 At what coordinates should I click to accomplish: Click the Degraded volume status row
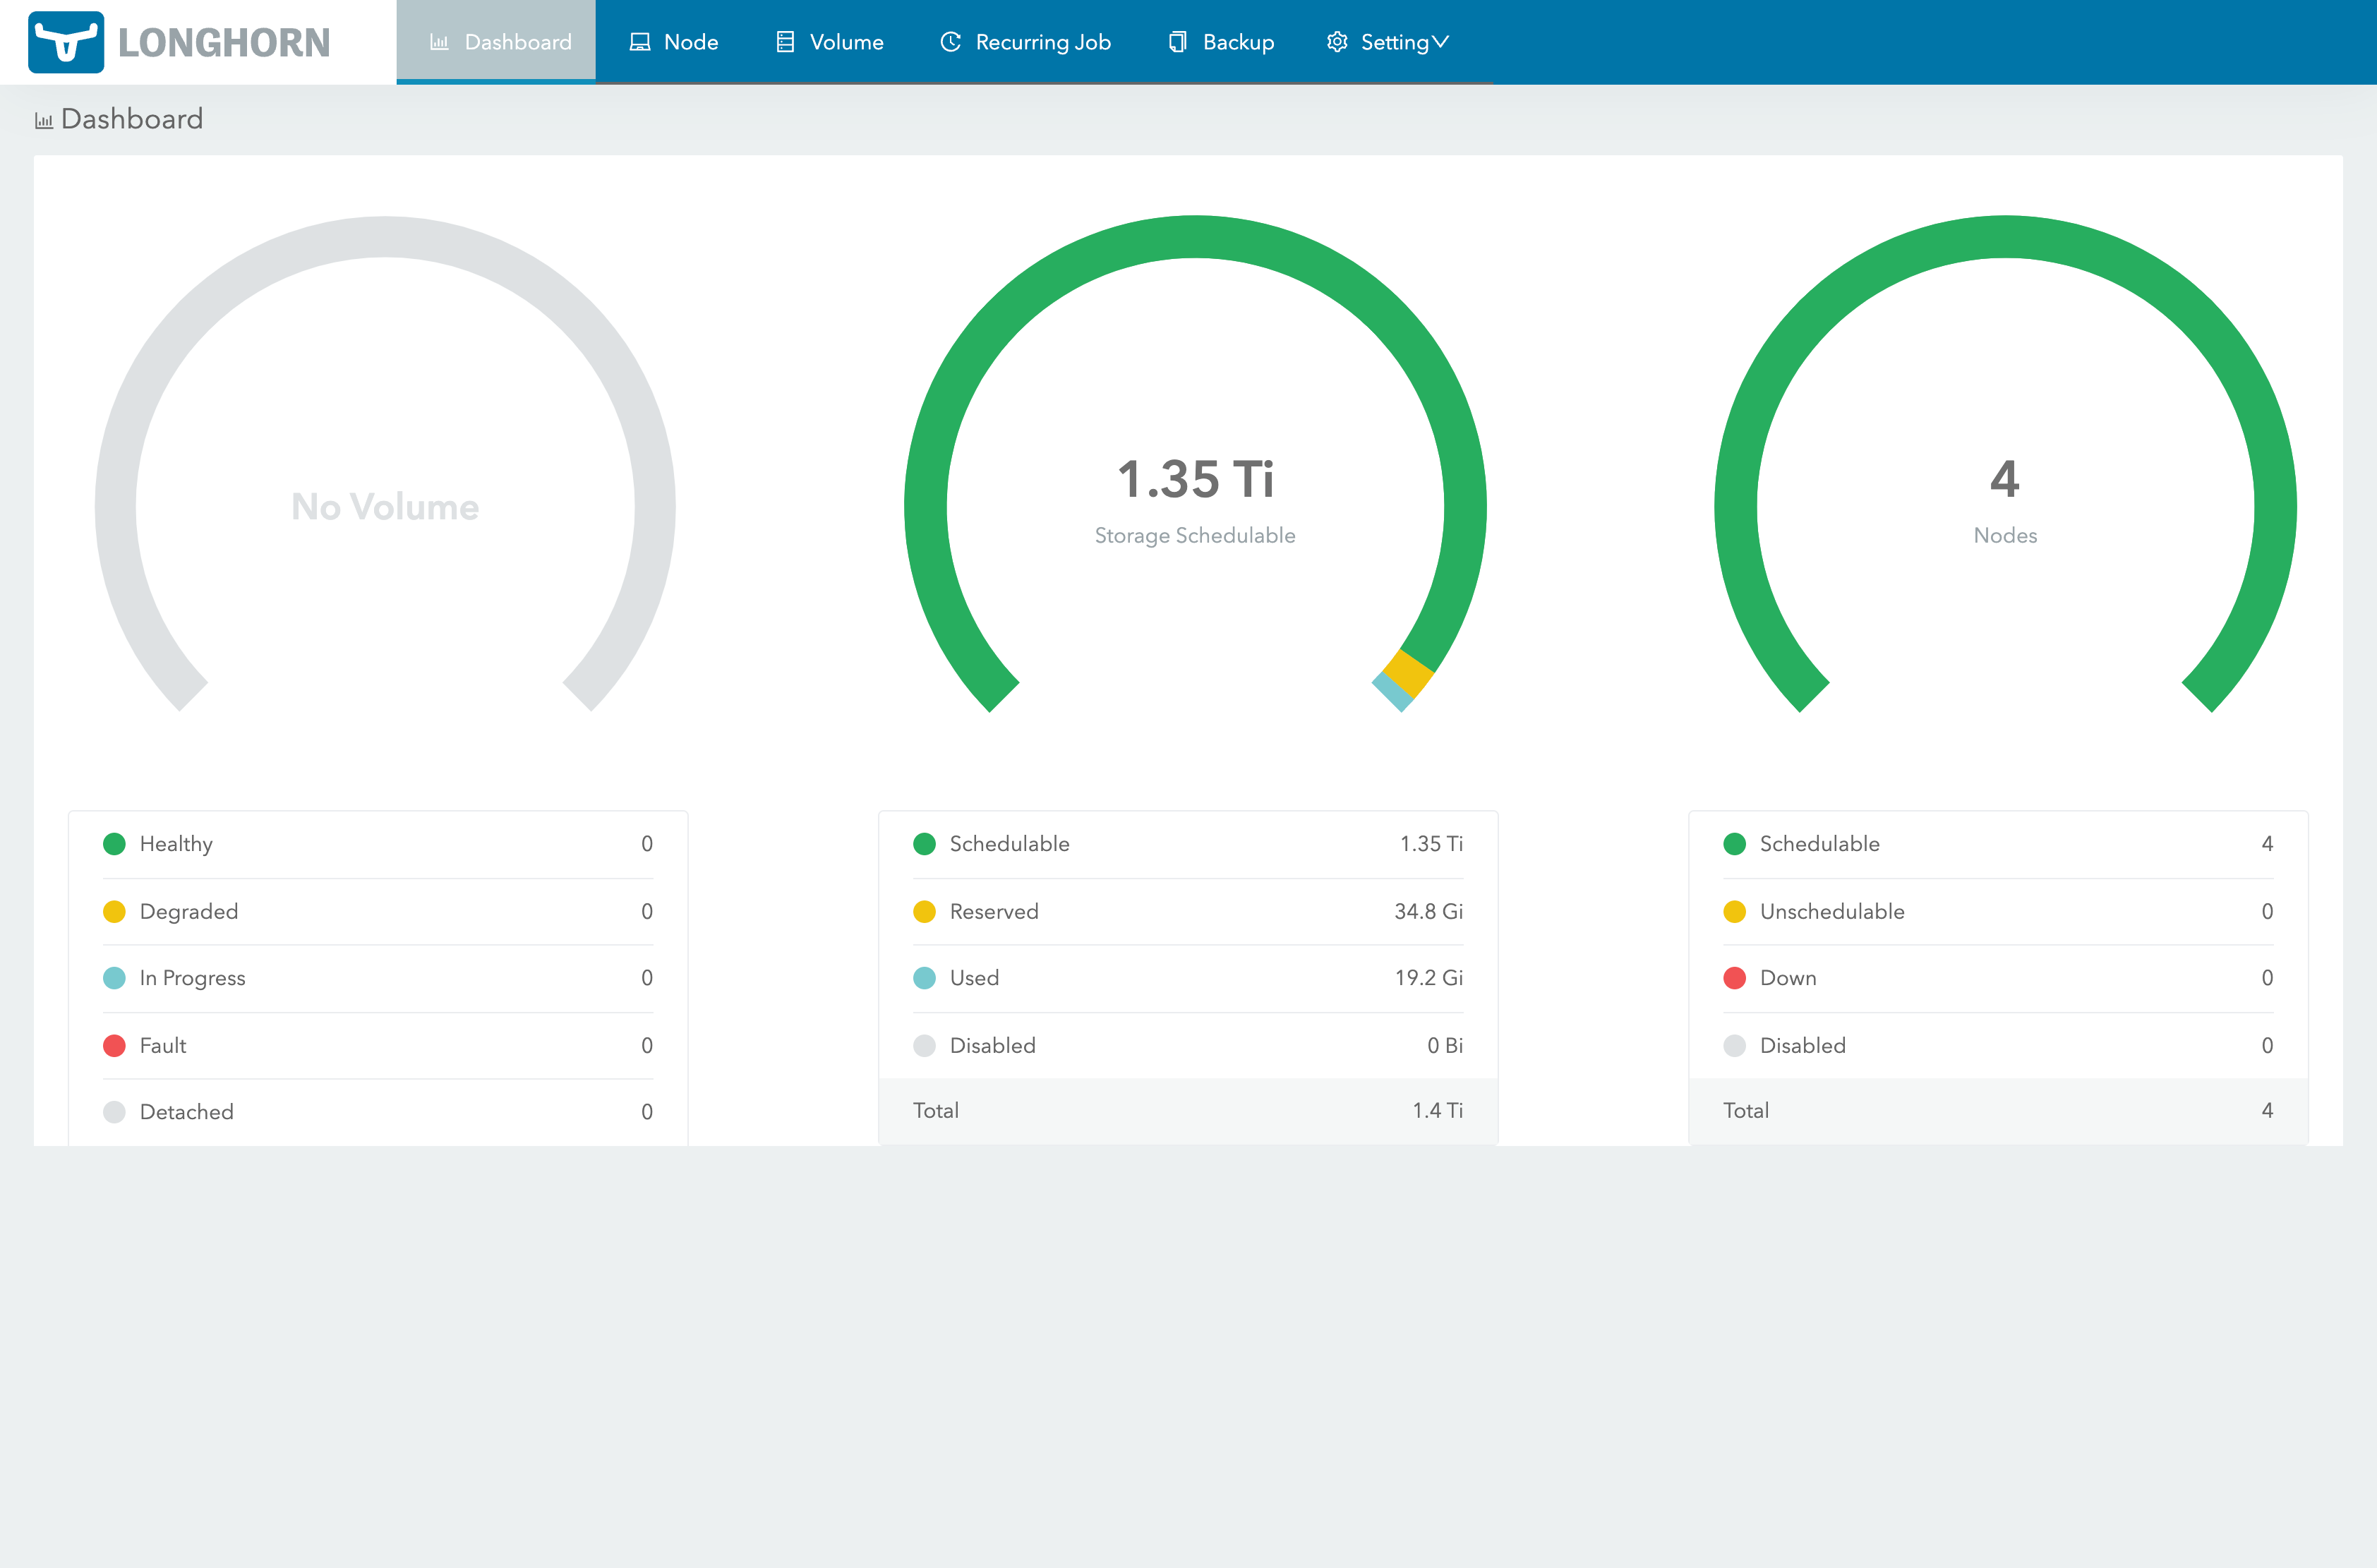[378, 911]
